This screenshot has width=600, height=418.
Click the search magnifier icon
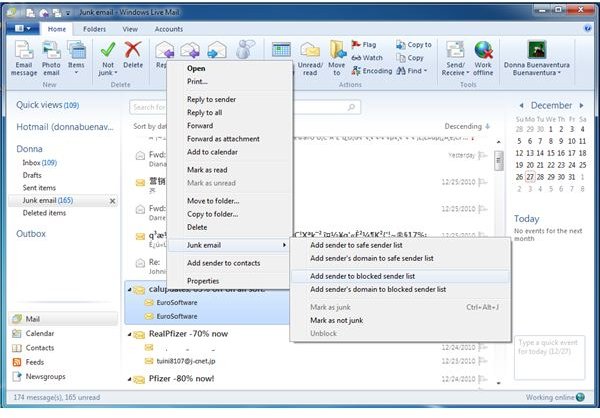coord(351,107)
